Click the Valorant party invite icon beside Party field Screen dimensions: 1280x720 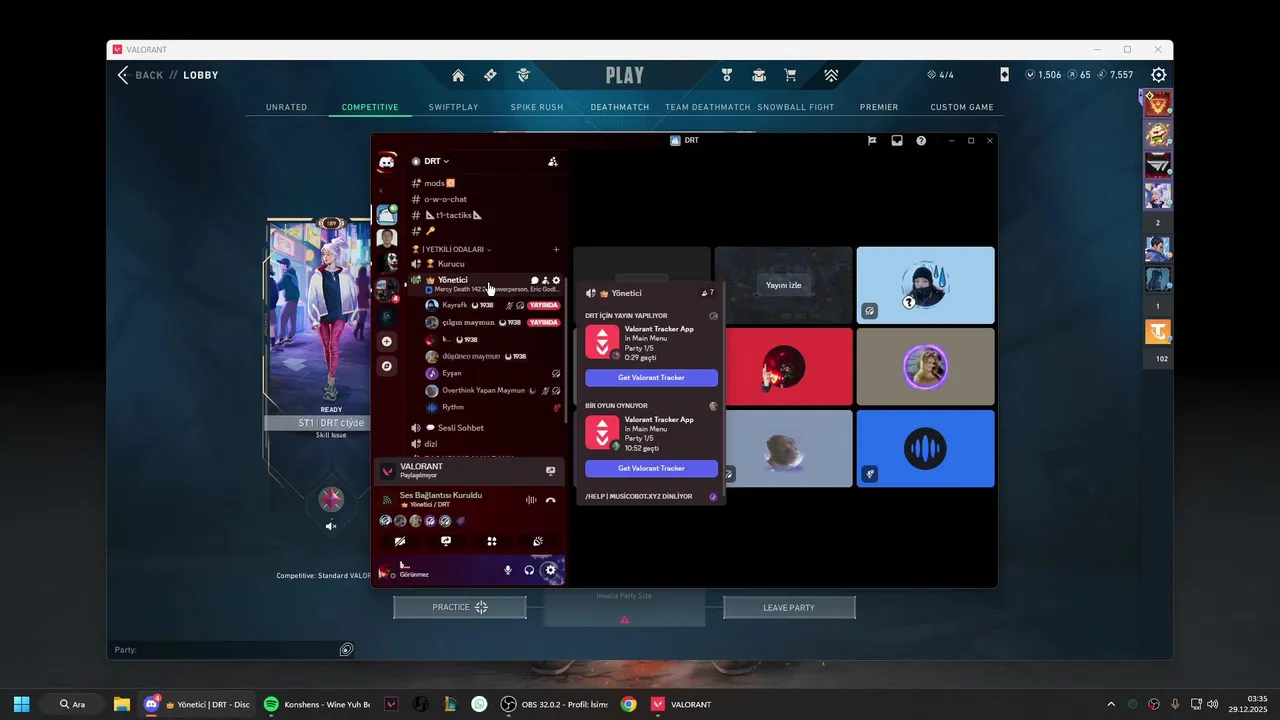pyautogui.click(x=346, y=650)
